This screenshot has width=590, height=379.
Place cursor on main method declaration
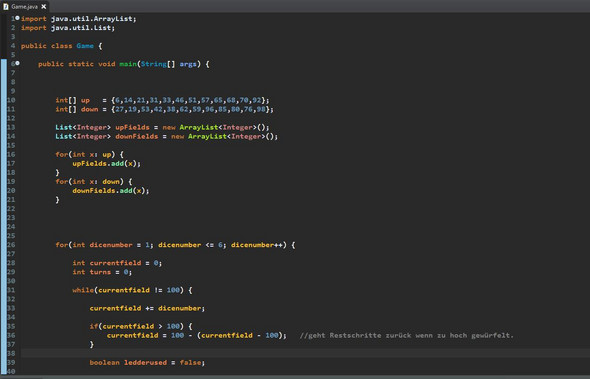(124, 64)
